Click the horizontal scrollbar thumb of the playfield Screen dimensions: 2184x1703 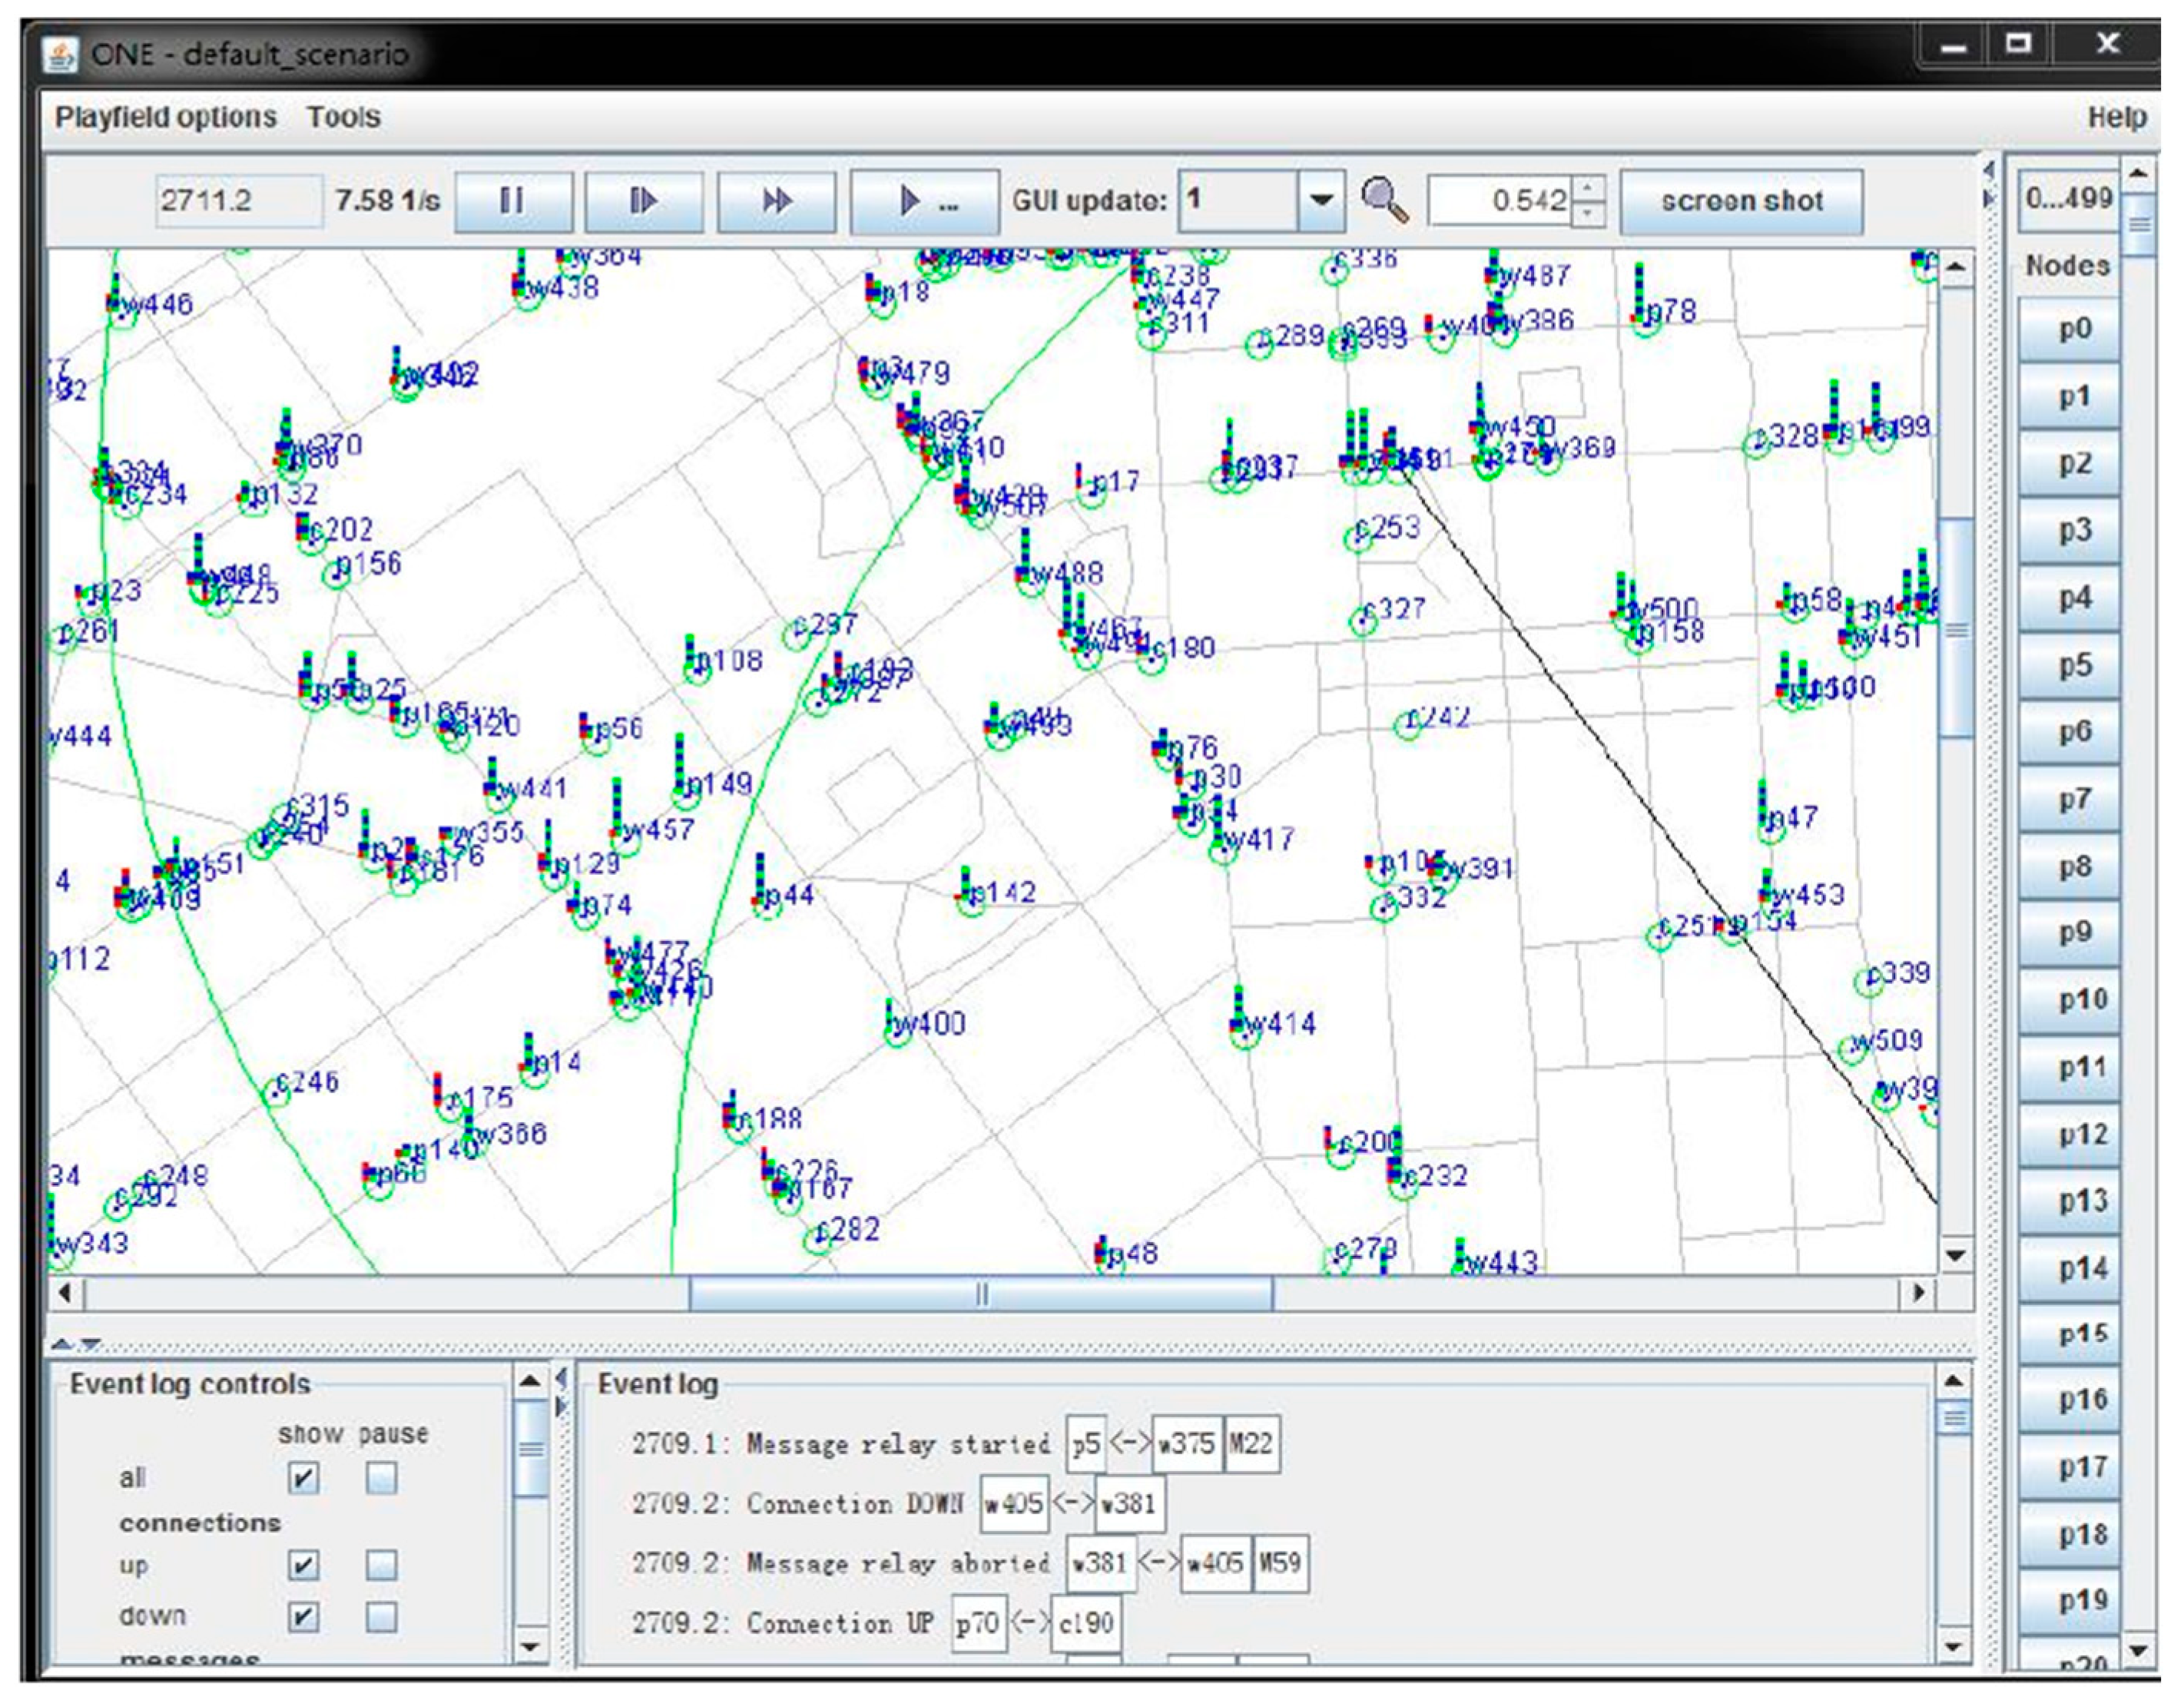980,1294
